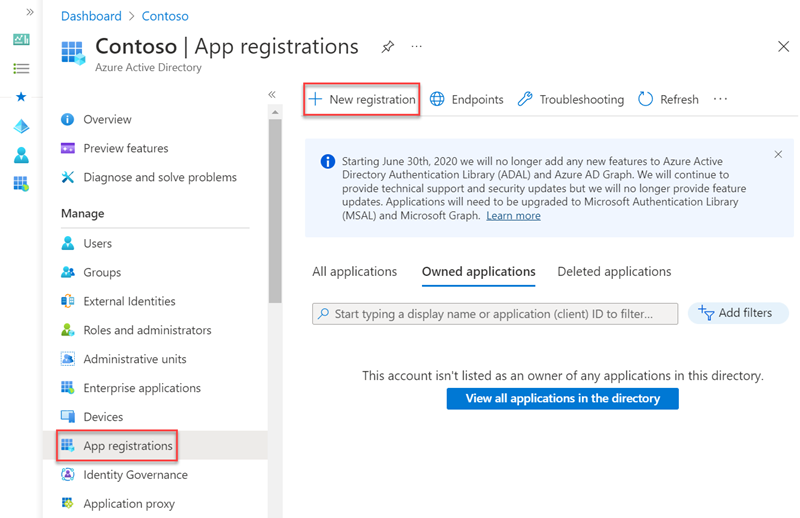Close the App registrations blade
The height and width of the screenshot is (518, 800).
point(783,46)
